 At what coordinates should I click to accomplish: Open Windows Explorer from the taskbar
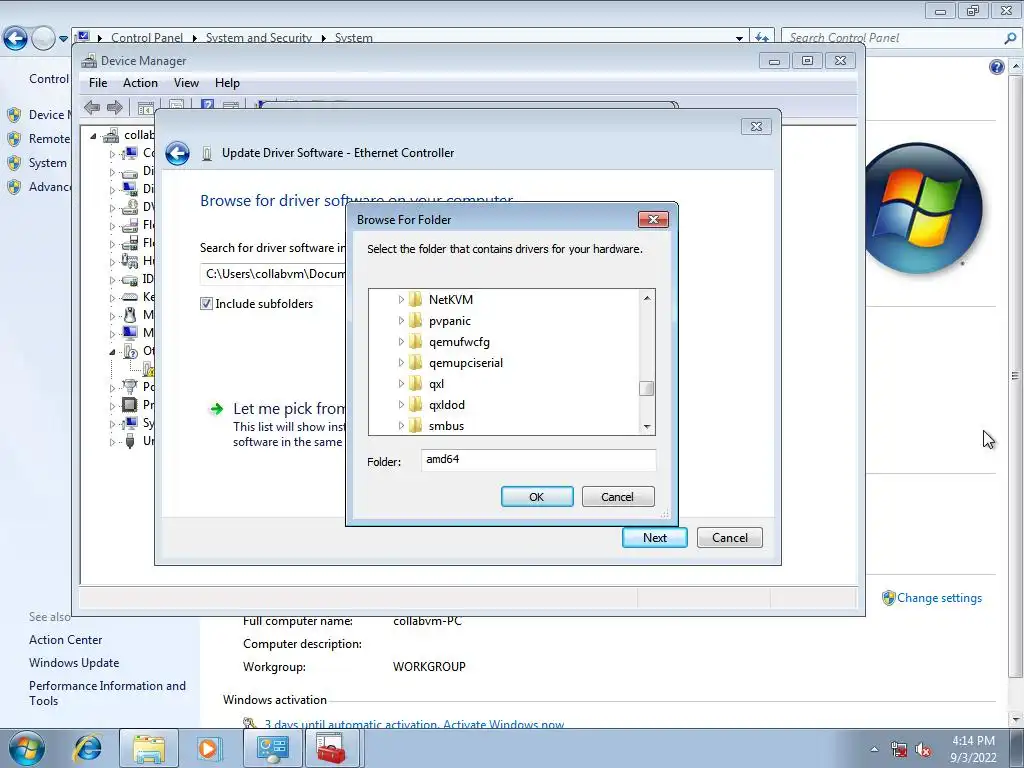(x=149, y=748)
